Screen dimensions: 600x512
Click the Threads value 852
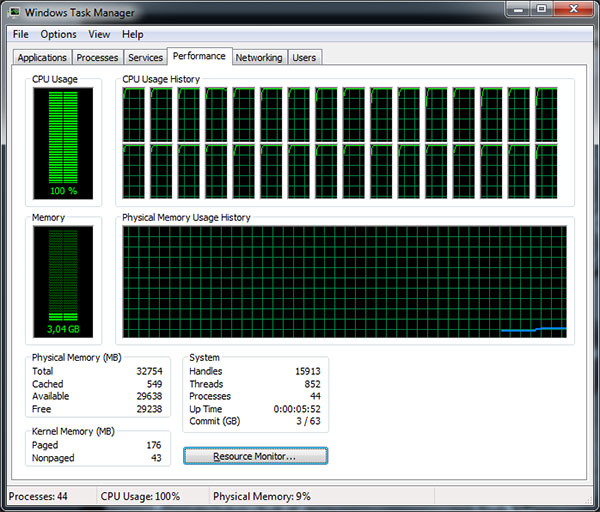click(313, 384)
